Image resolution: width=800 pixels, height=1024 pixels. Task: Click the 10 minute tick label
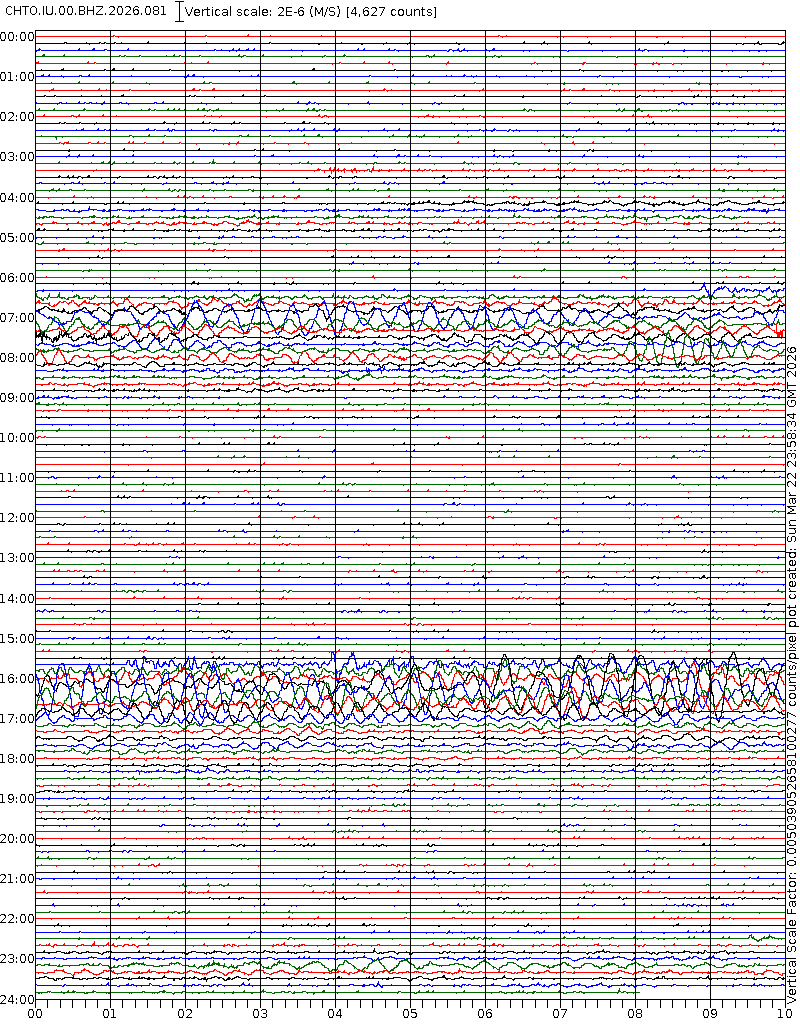(784, 1013)
